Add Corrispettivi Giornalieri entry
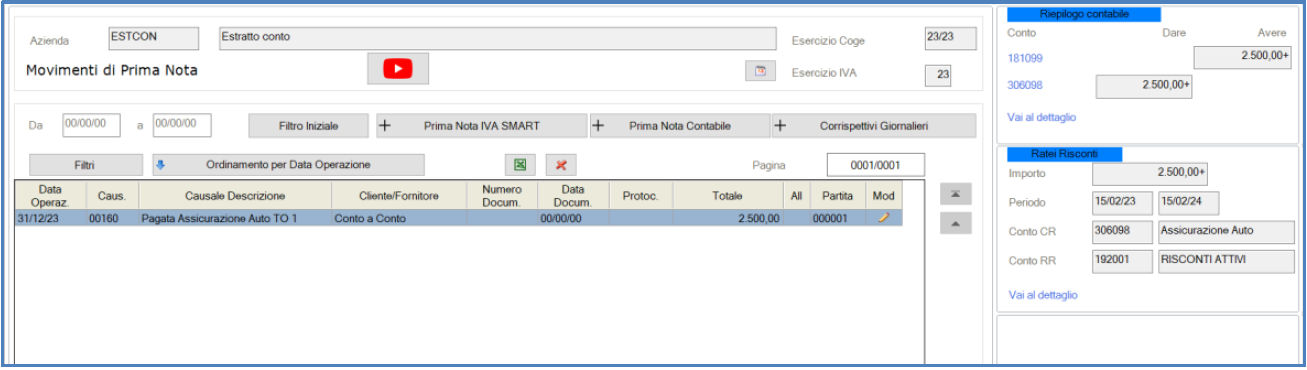Viewport: 1307px width, 370px height. pos(873,127)
